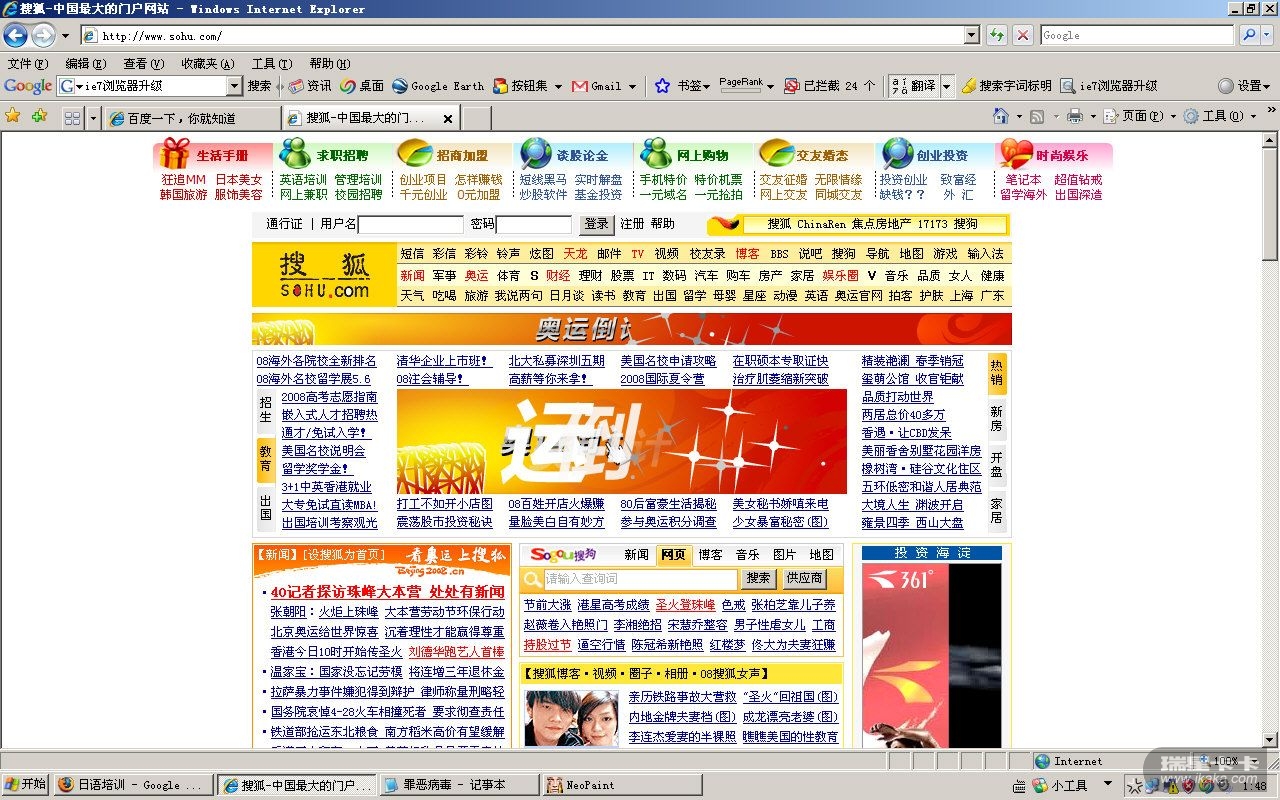Print the page using the printer icon

1074,116
